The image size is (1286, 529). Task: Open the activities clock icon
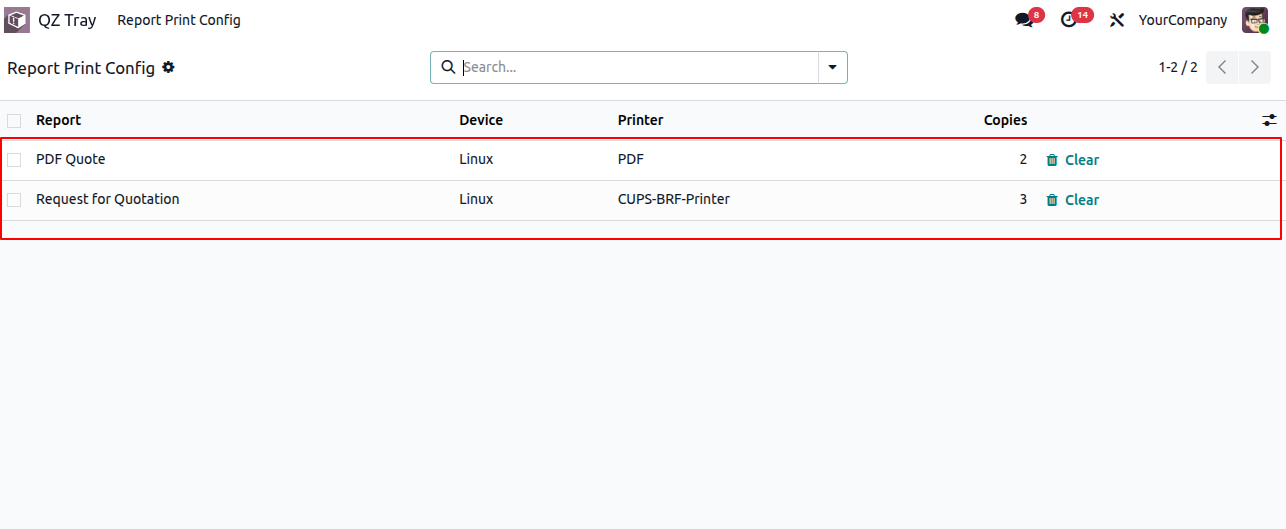pos(1069,20)
